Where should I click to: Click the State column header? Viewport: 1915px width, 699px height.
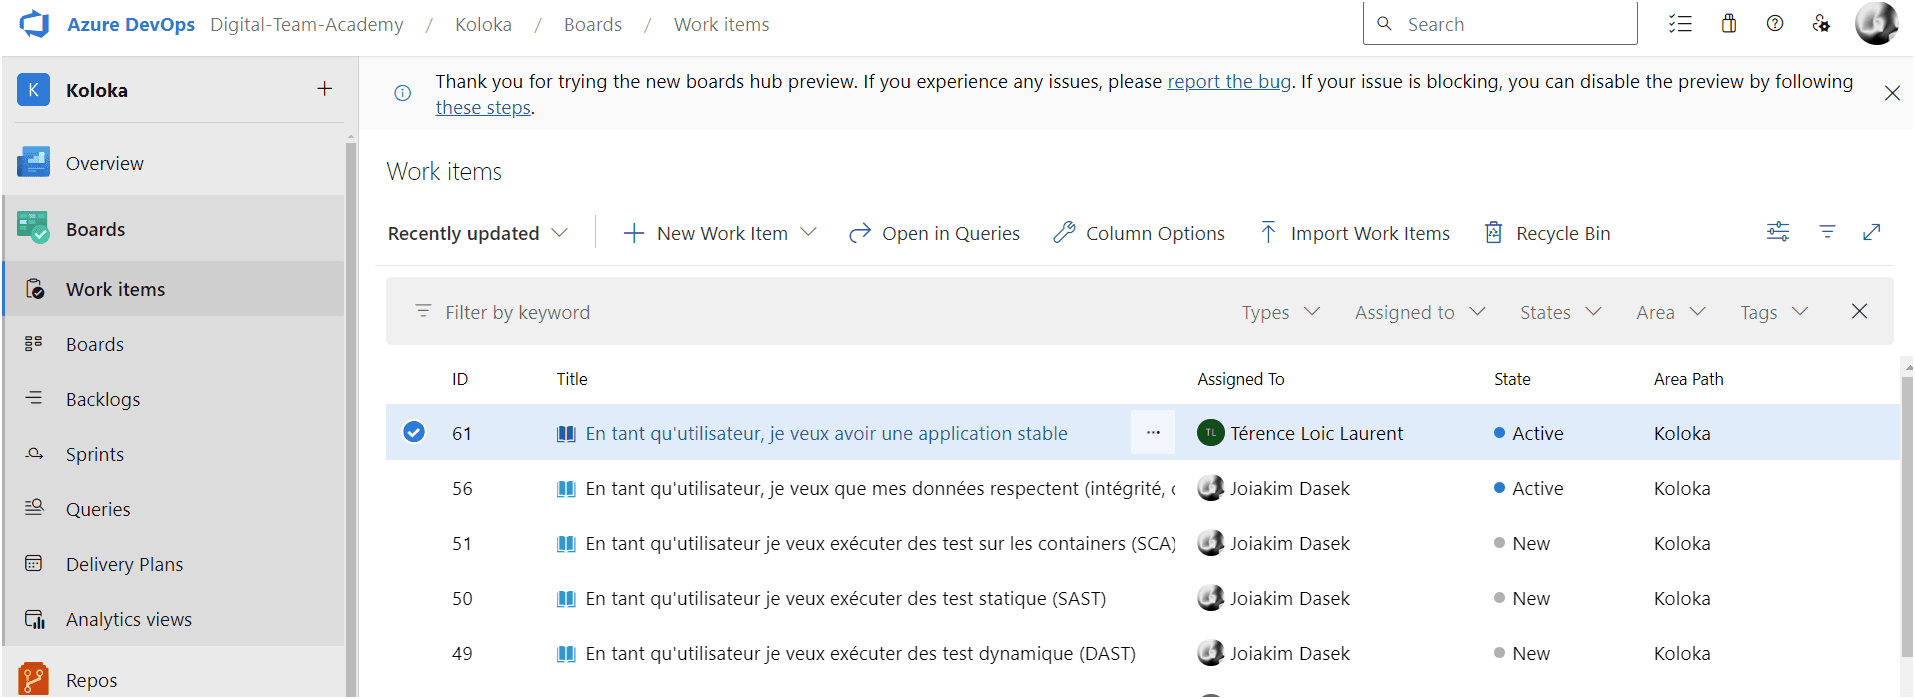coord(1512,379)
